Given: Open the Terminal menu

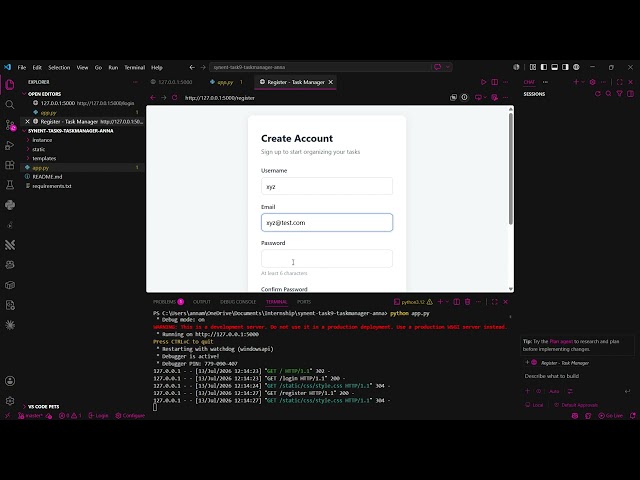Looking at the screenshot, I should [x=134, y=67].
